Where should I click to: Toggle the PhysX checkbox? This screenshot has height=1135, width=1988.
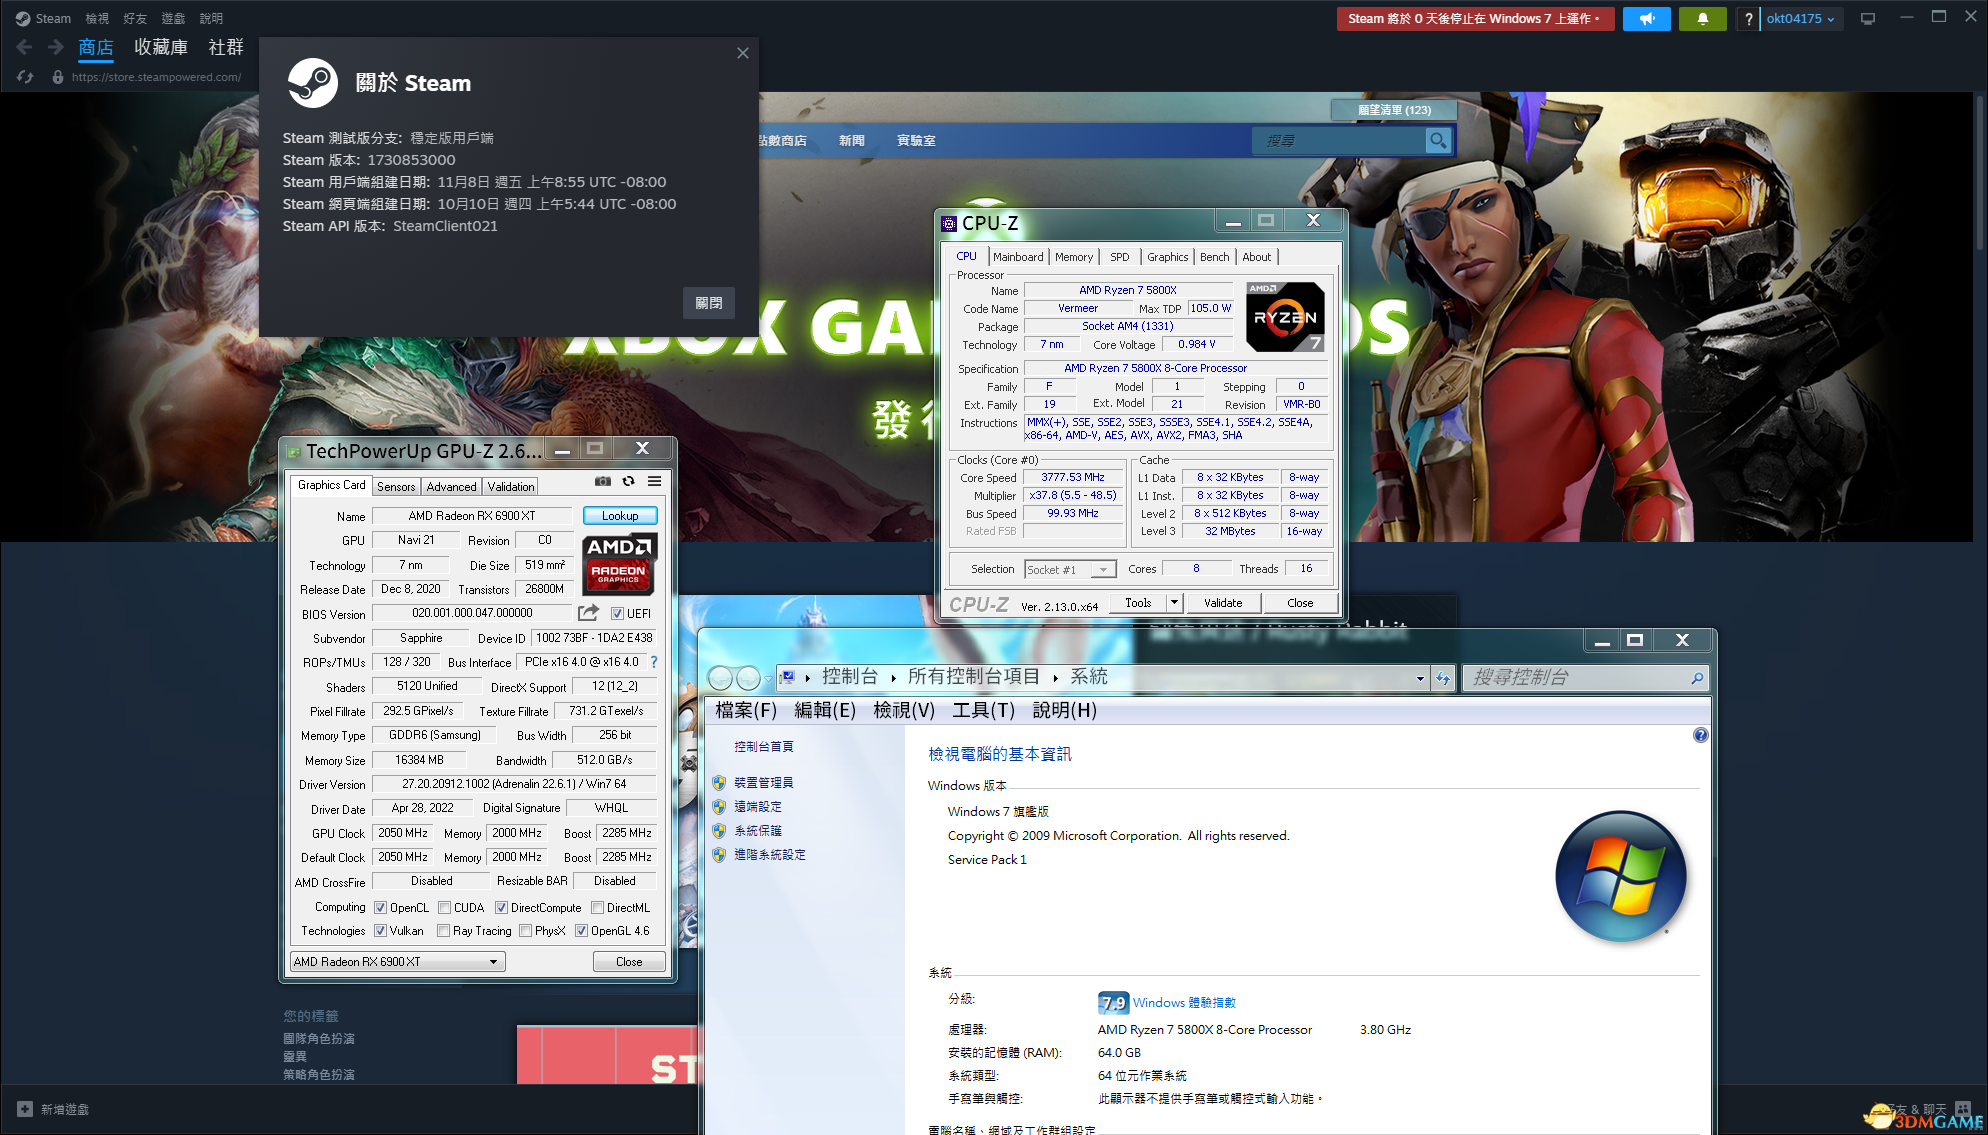[525, 931]
